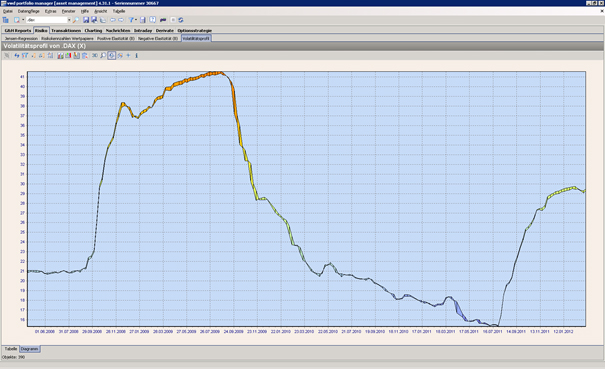The width and height of the screenshot is (605, 369).
Task: Open the Extras menu
Action: click(x=51, y=11)
